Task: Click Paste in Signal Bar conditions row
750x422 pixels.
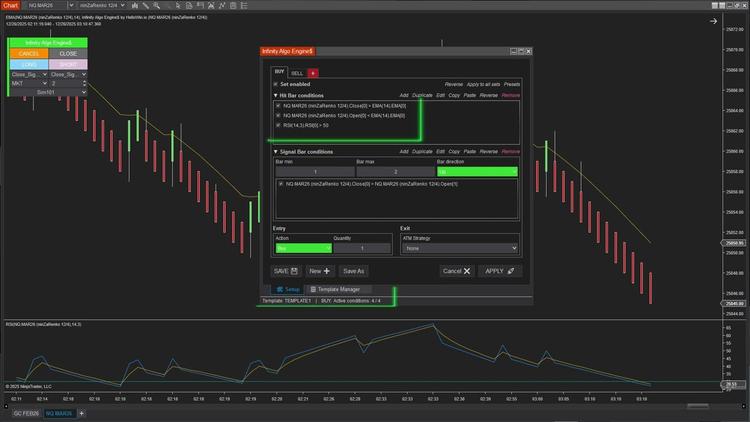Action: click(x=469, y=152)
